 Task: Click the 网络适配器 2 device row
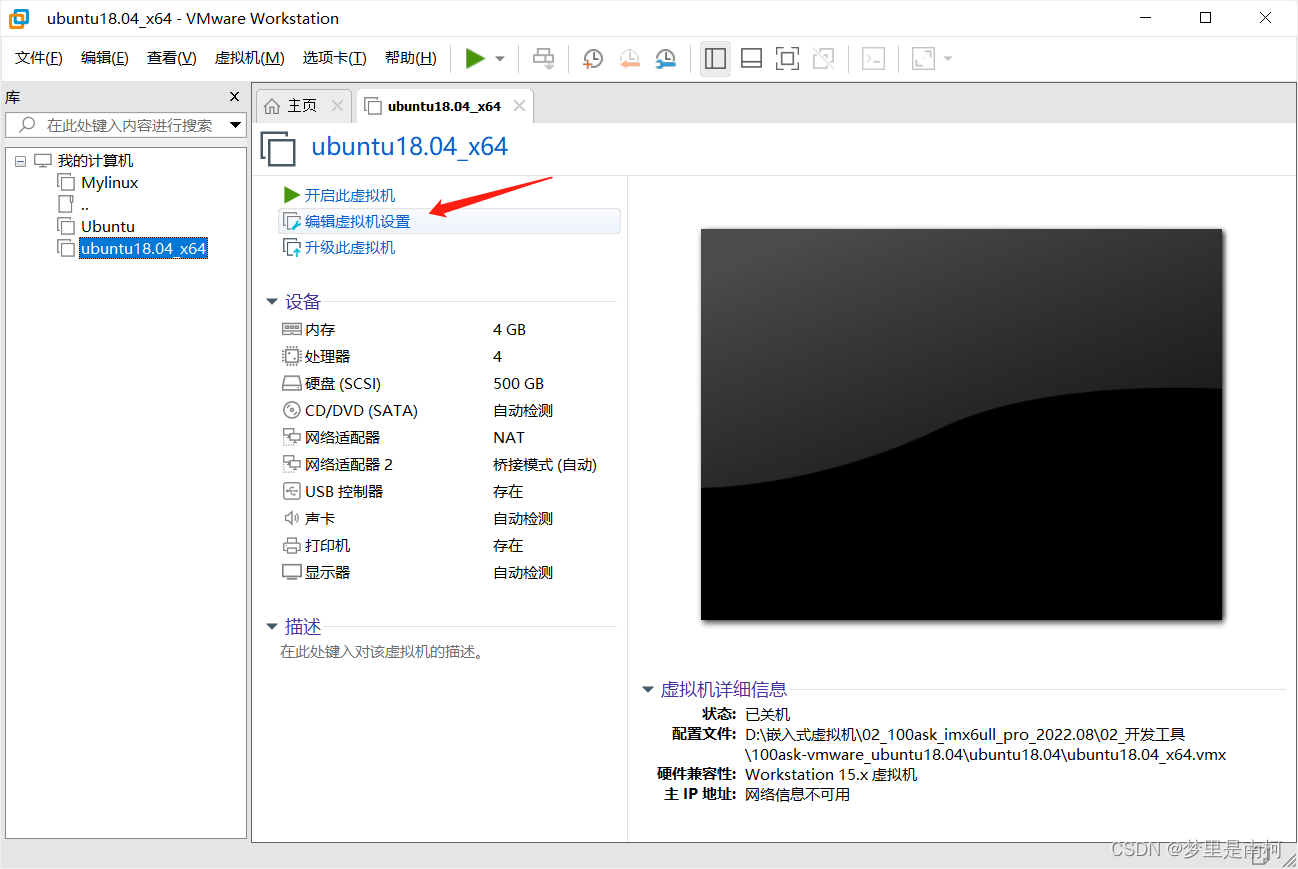coord(449,464)
